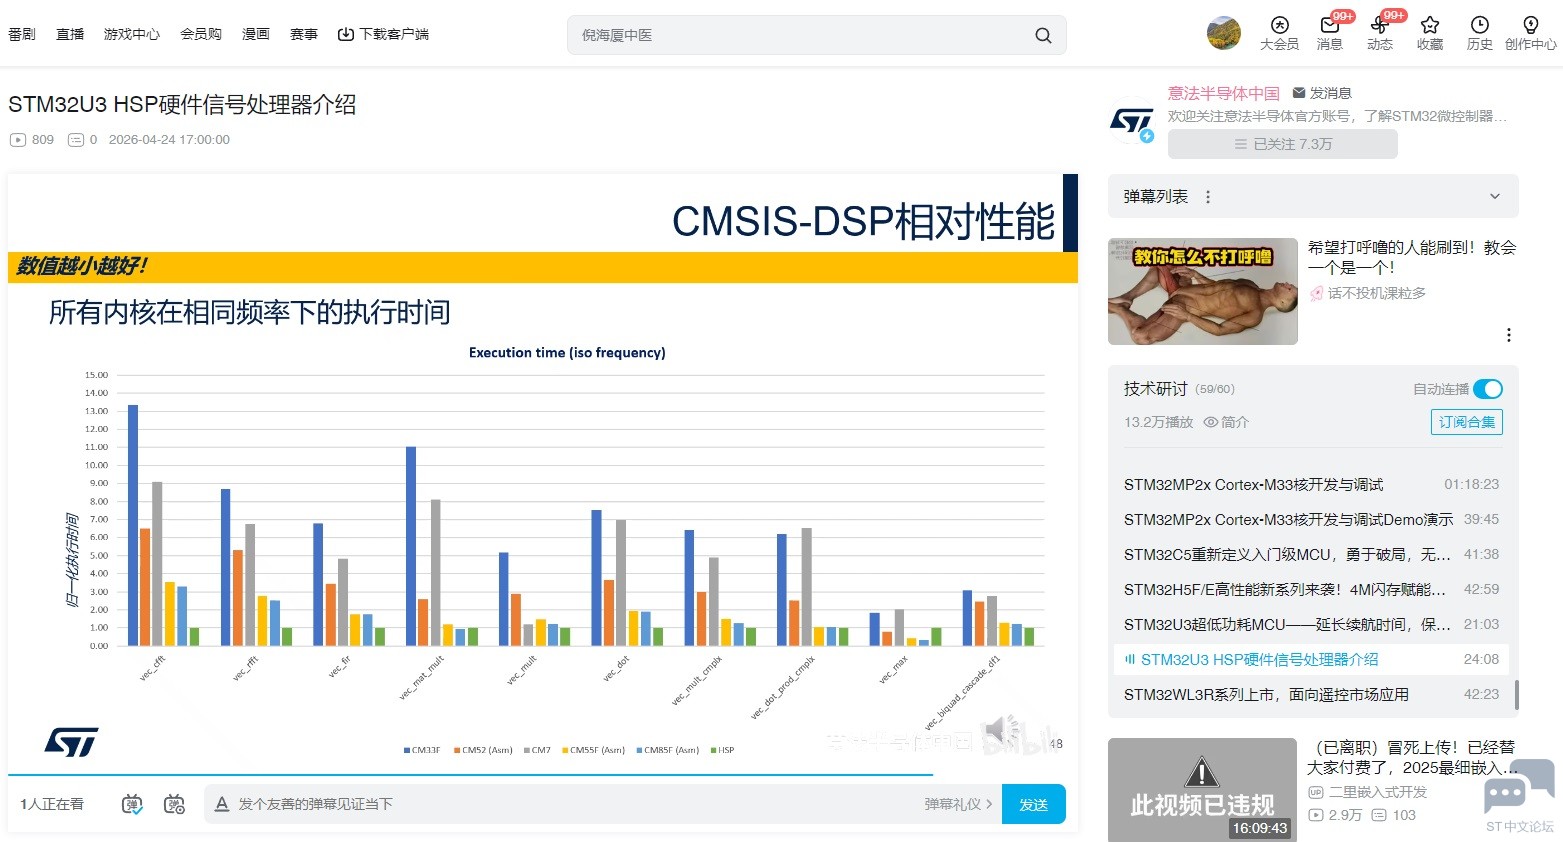Click the video progress bar
Viewport: 1563px width, 842px height.
543,775
